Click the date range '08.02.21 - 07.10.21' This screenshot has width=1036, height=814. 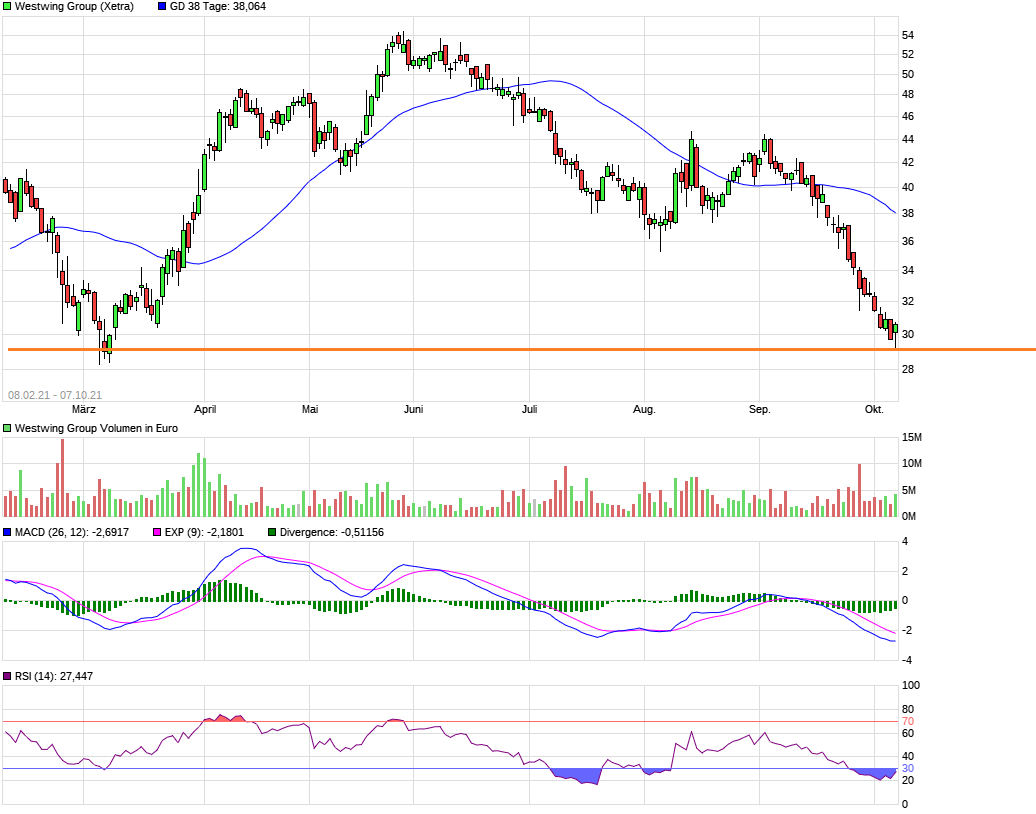pos(55,395)
